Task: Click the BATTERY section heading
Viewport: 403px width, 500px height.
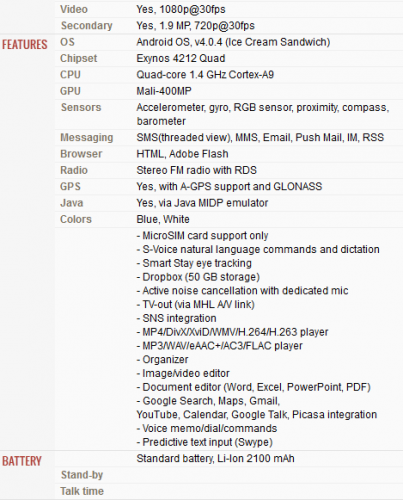Action: [x=22, y=461]
